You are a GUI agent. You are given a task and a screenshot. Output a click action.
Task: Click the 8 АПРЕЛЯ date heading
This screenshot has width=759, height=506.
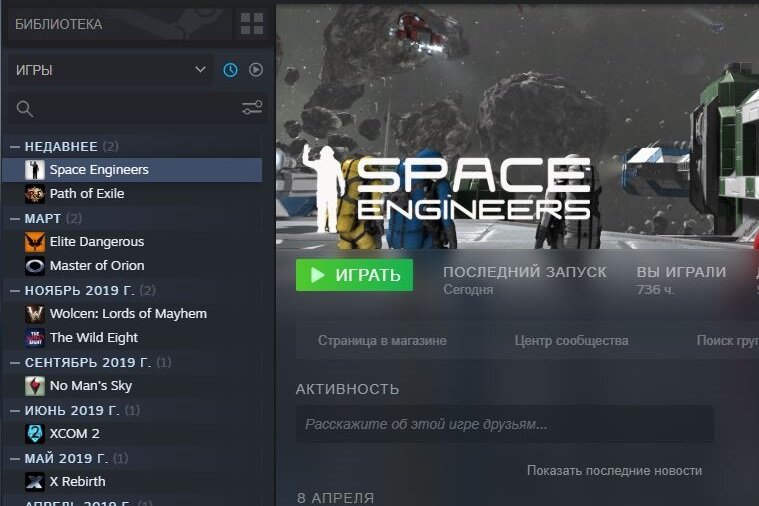point(335,498)
